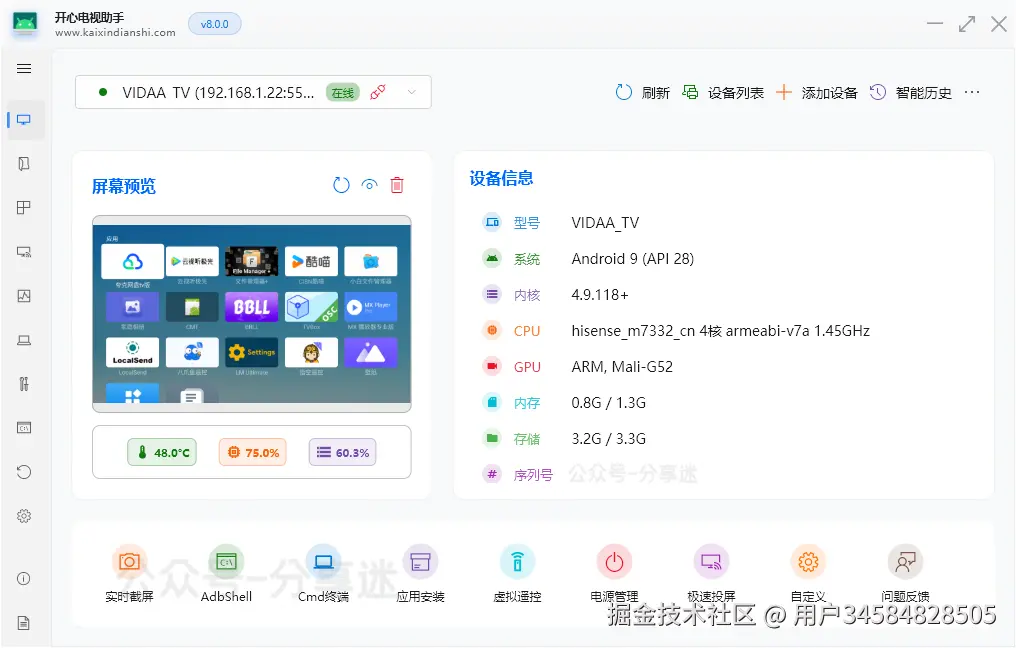
Task: Click the 屏幕预览 heading
Action: pos(124,187)
